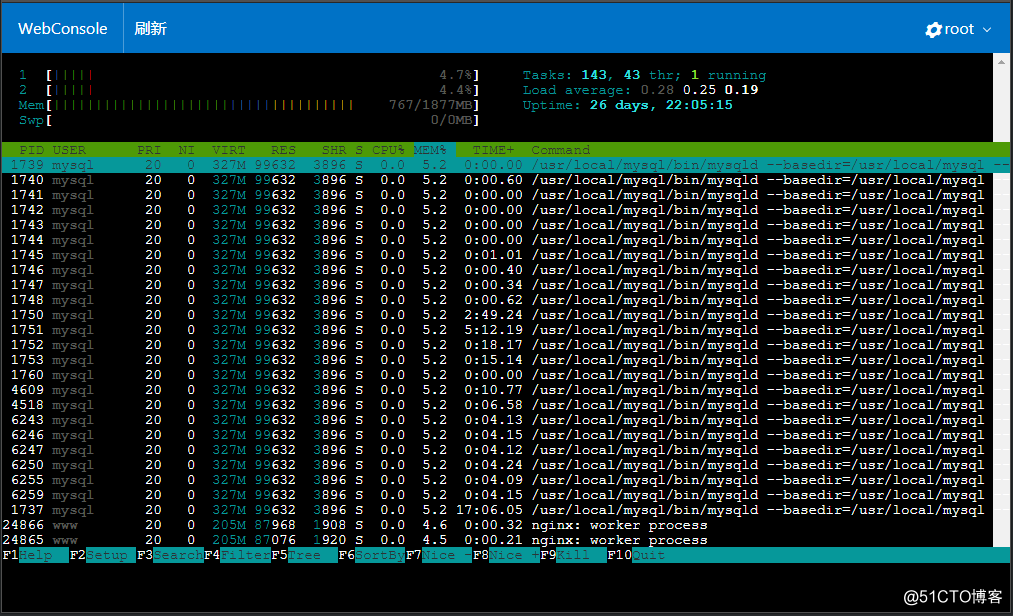Click the TIME+ value 17:06.05
The image size is (1013, 616).
click(x=489, y=510)
